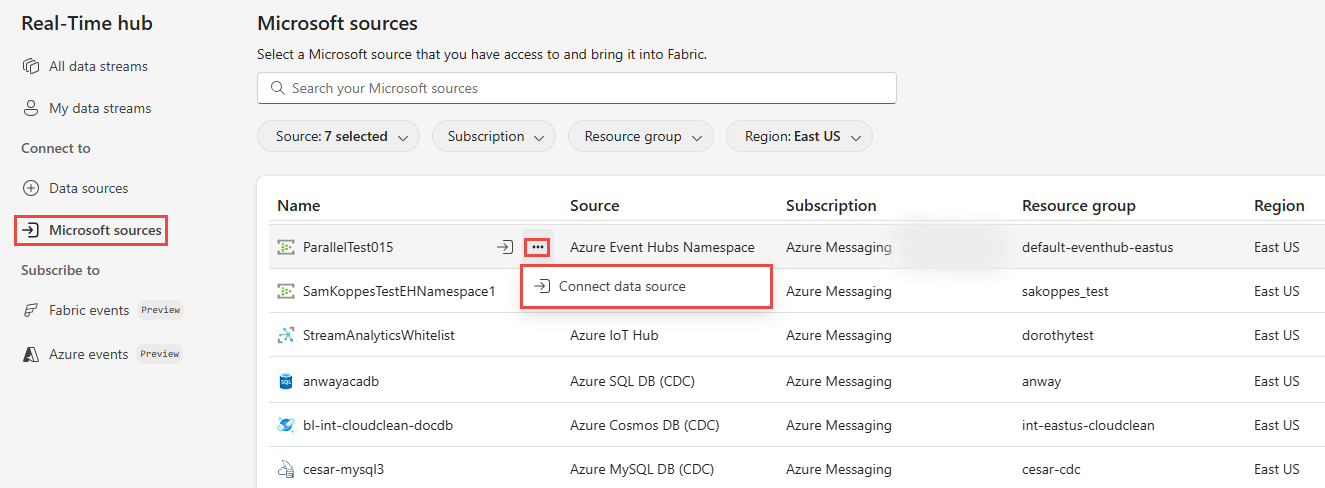This screenshot has height=488, width=1325.
Task: Click the Data sources plus icon
Action: (31, 188)
